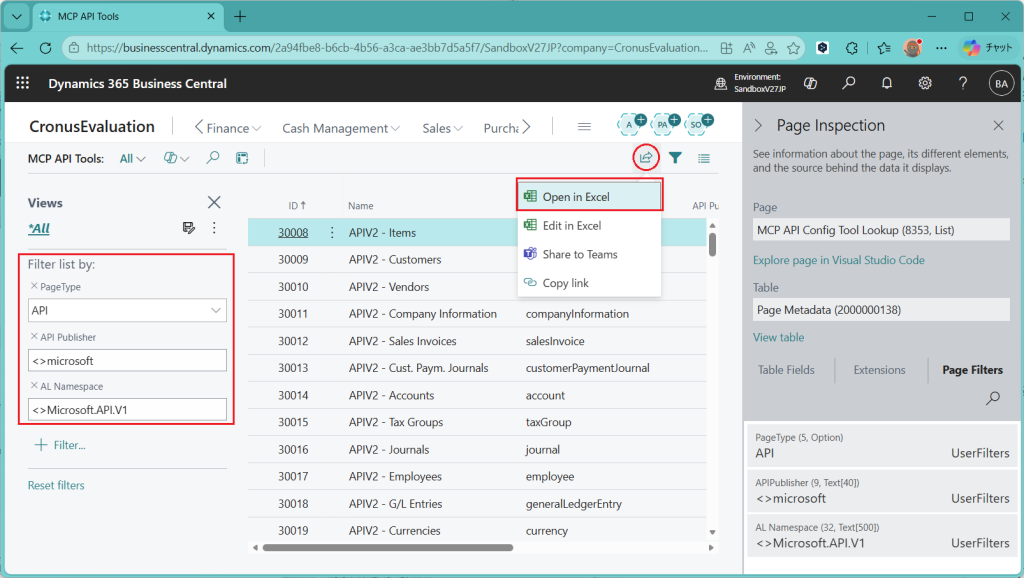Click the search magnifier beside MCP API Tools
The height and width of the screenshot is (578, 1024).
(x=213, y=158)
